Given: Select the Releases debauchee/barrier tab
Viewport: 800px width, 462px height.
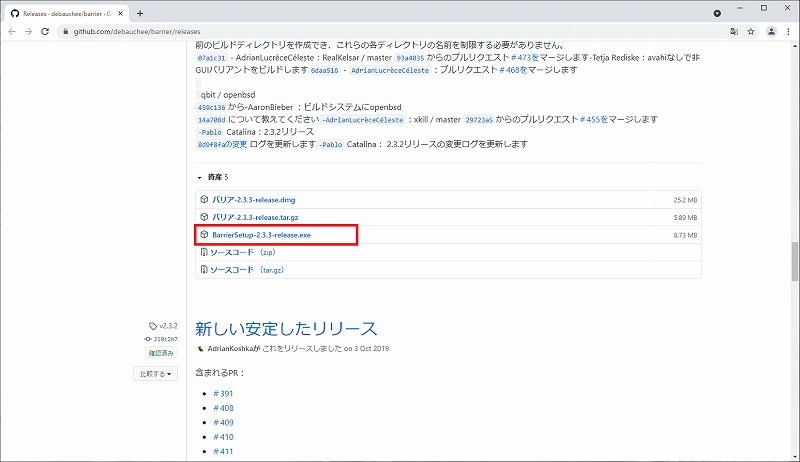Looking at the screenshot, I should (x=66, y=14).
